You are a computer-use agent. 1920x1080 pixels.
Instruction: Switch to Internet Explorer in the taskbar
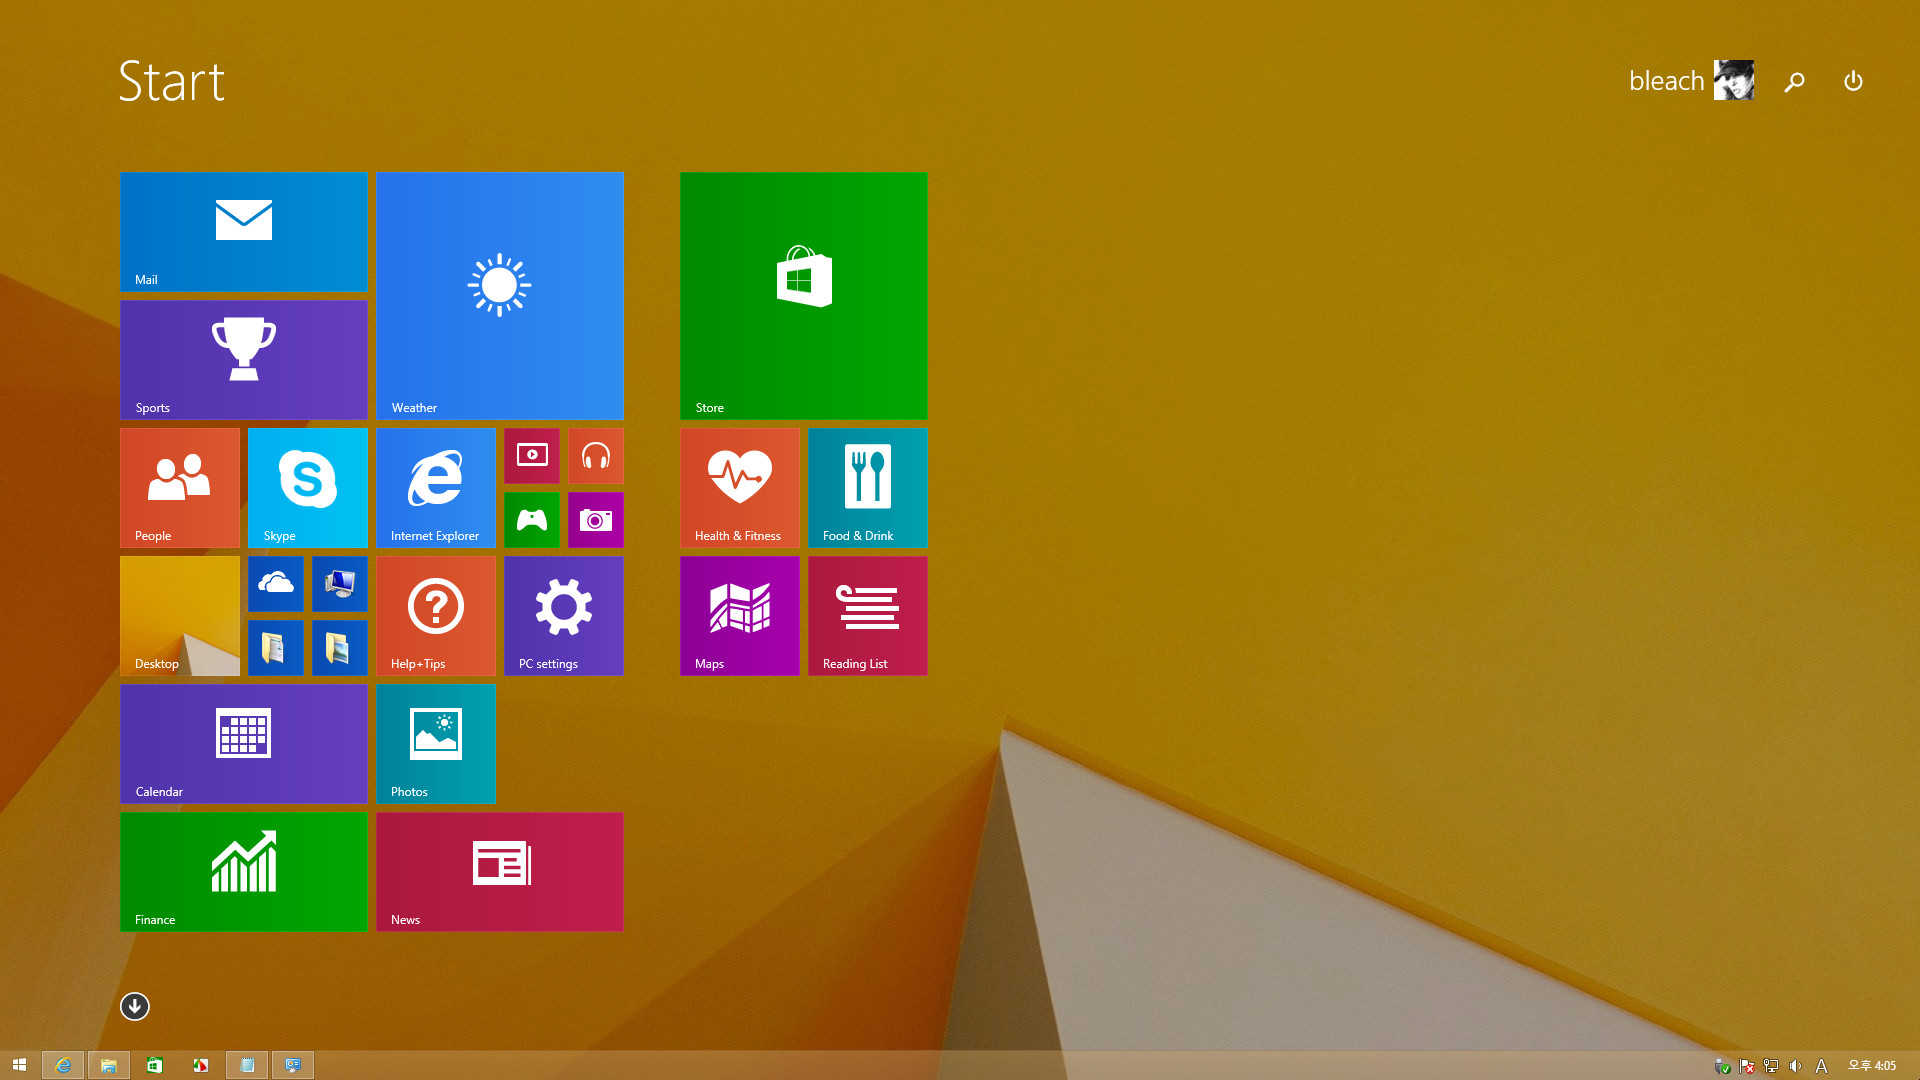click(x=63, y=1065)
